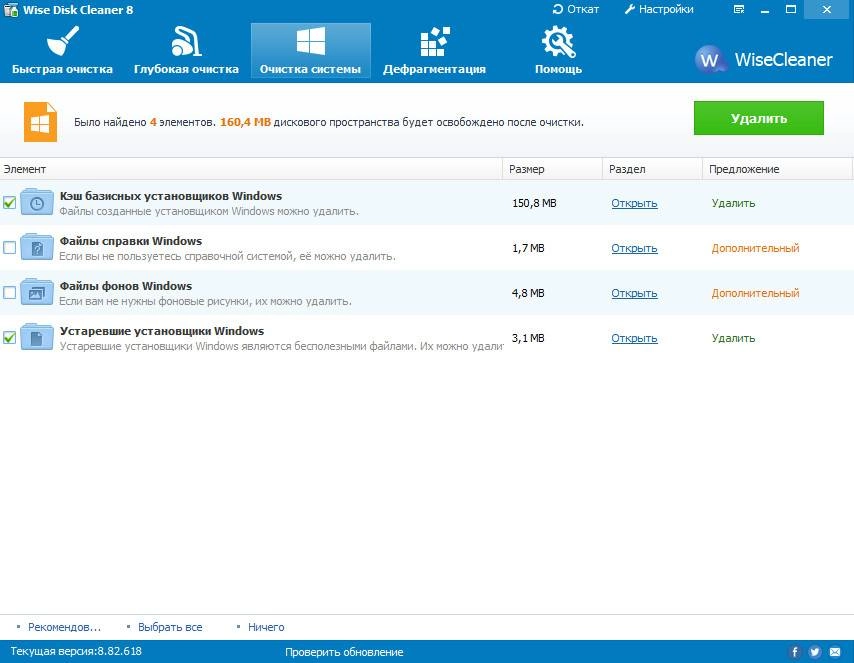The height and width of the screenshot is (663, 854).
Task: Maximize the Wise Disk Cleaner window
Action: coord(791,9)
